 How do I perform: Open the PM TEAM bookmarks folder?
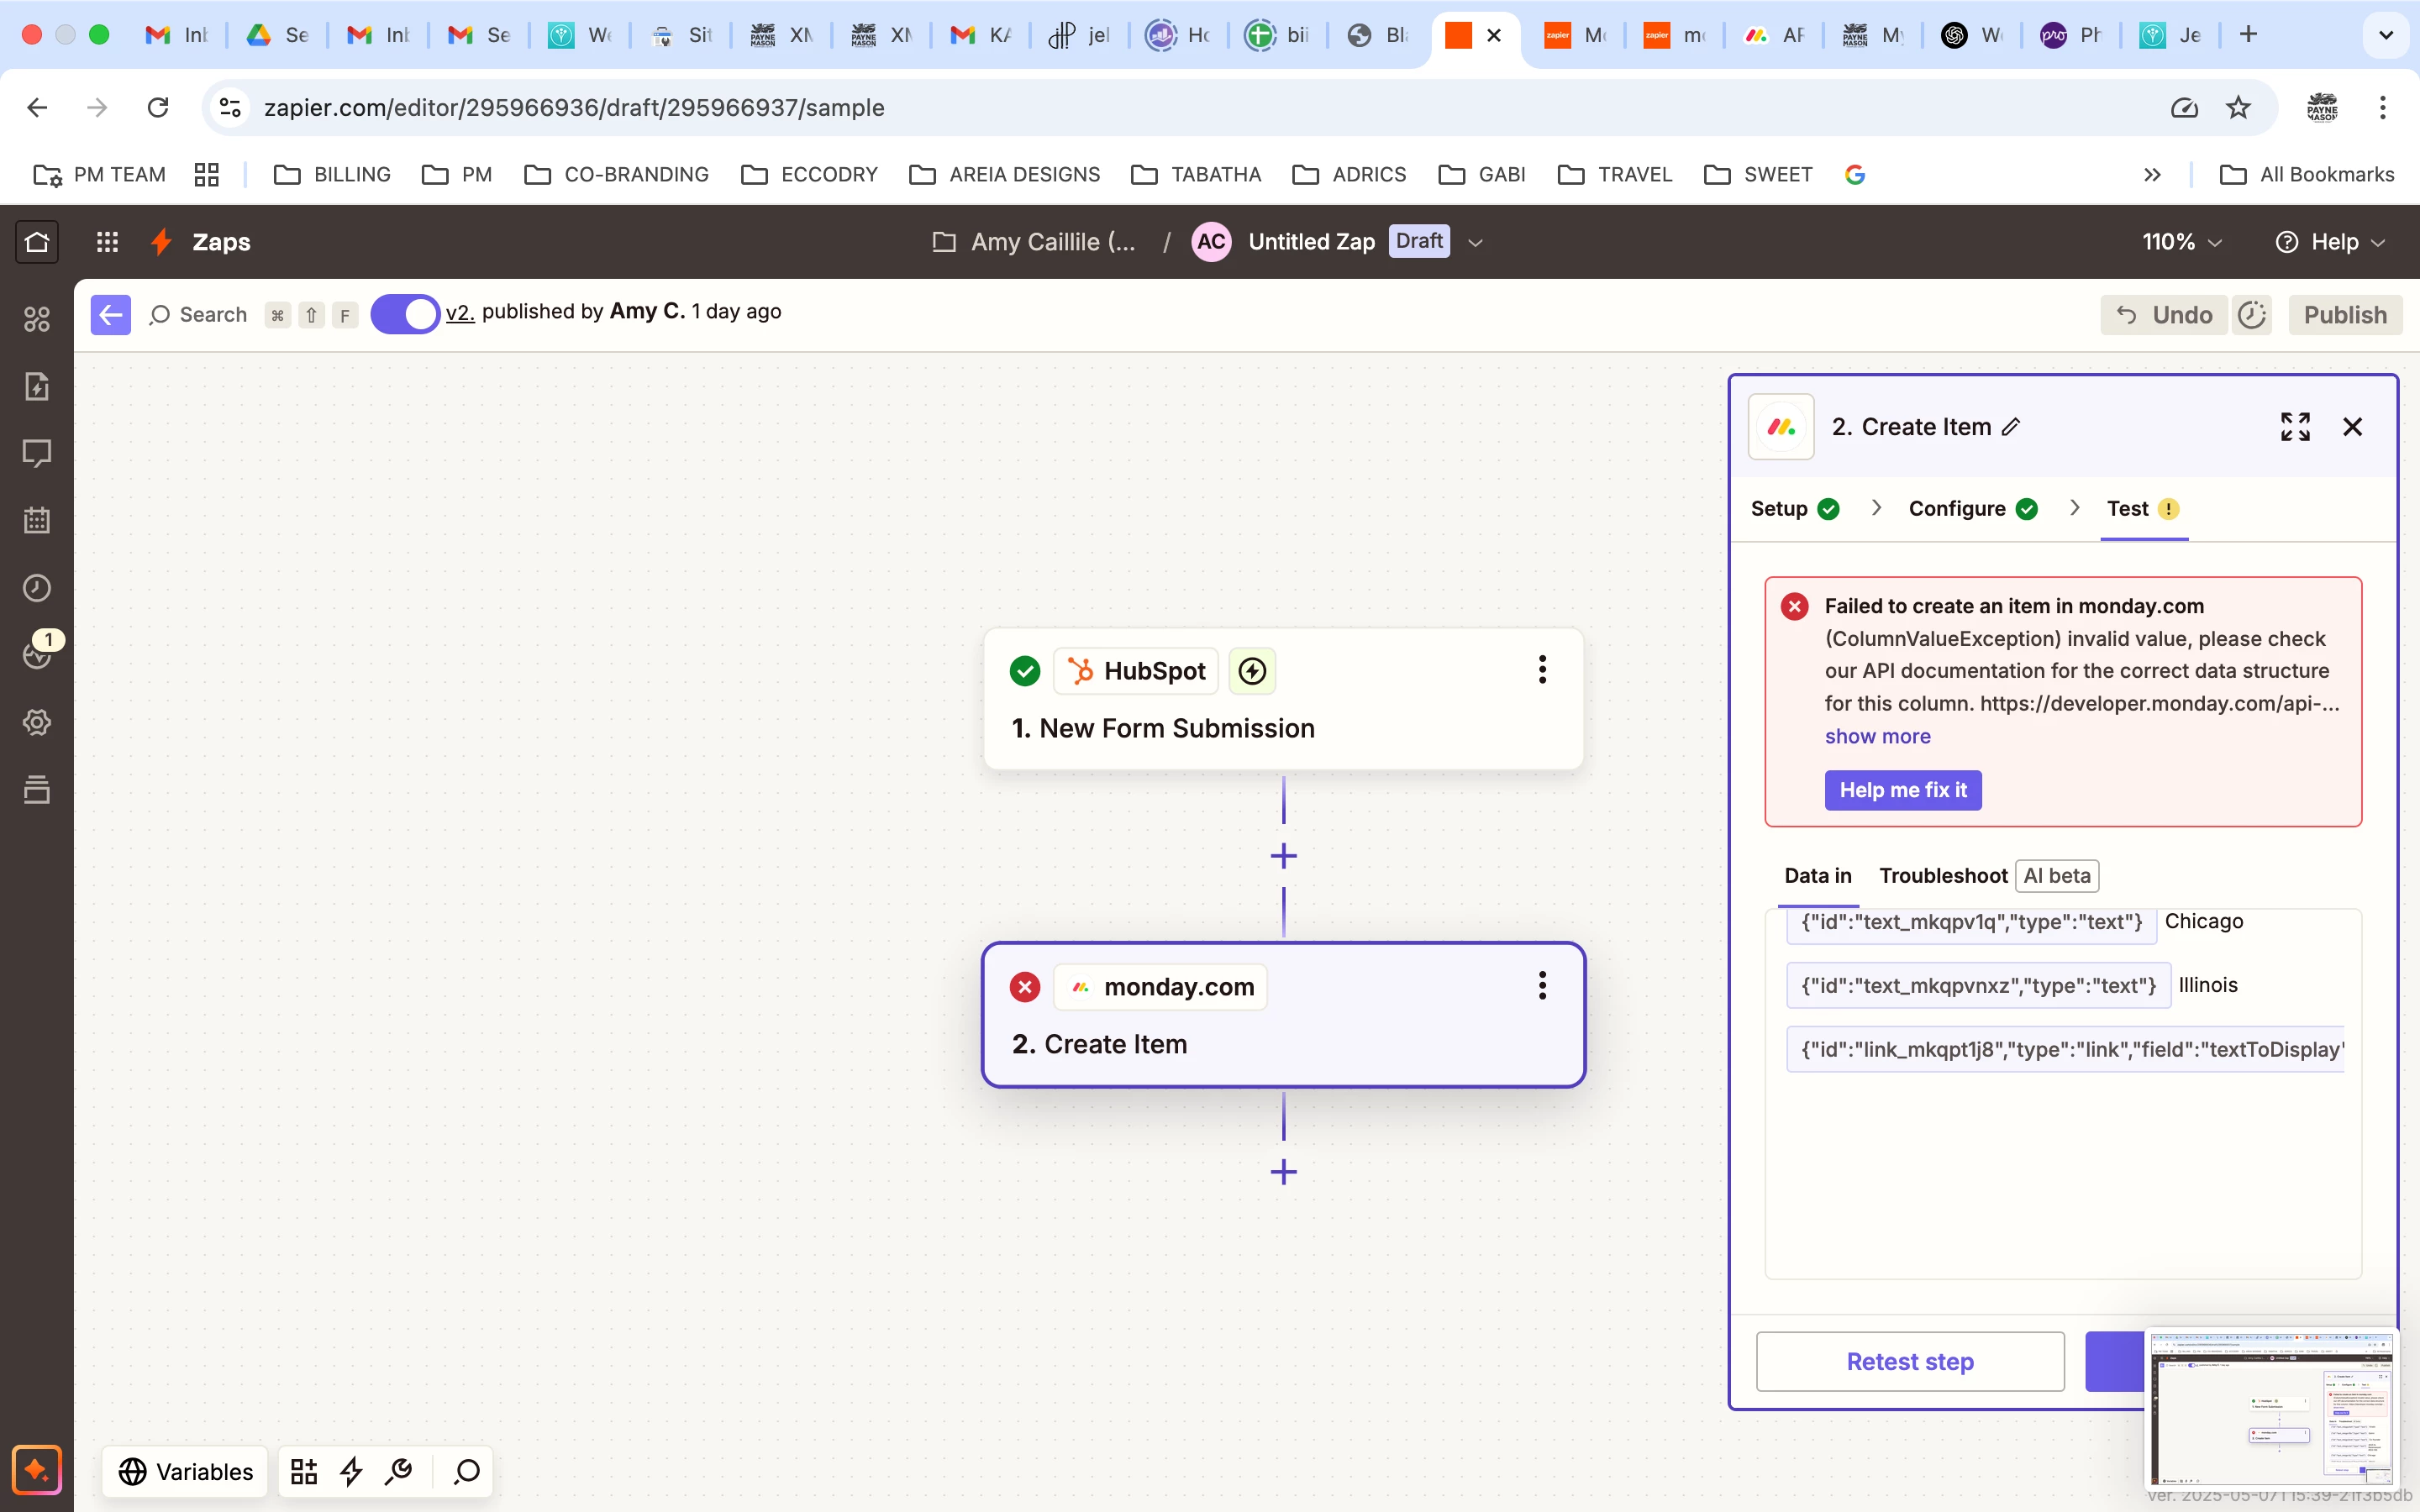point(99,175)
